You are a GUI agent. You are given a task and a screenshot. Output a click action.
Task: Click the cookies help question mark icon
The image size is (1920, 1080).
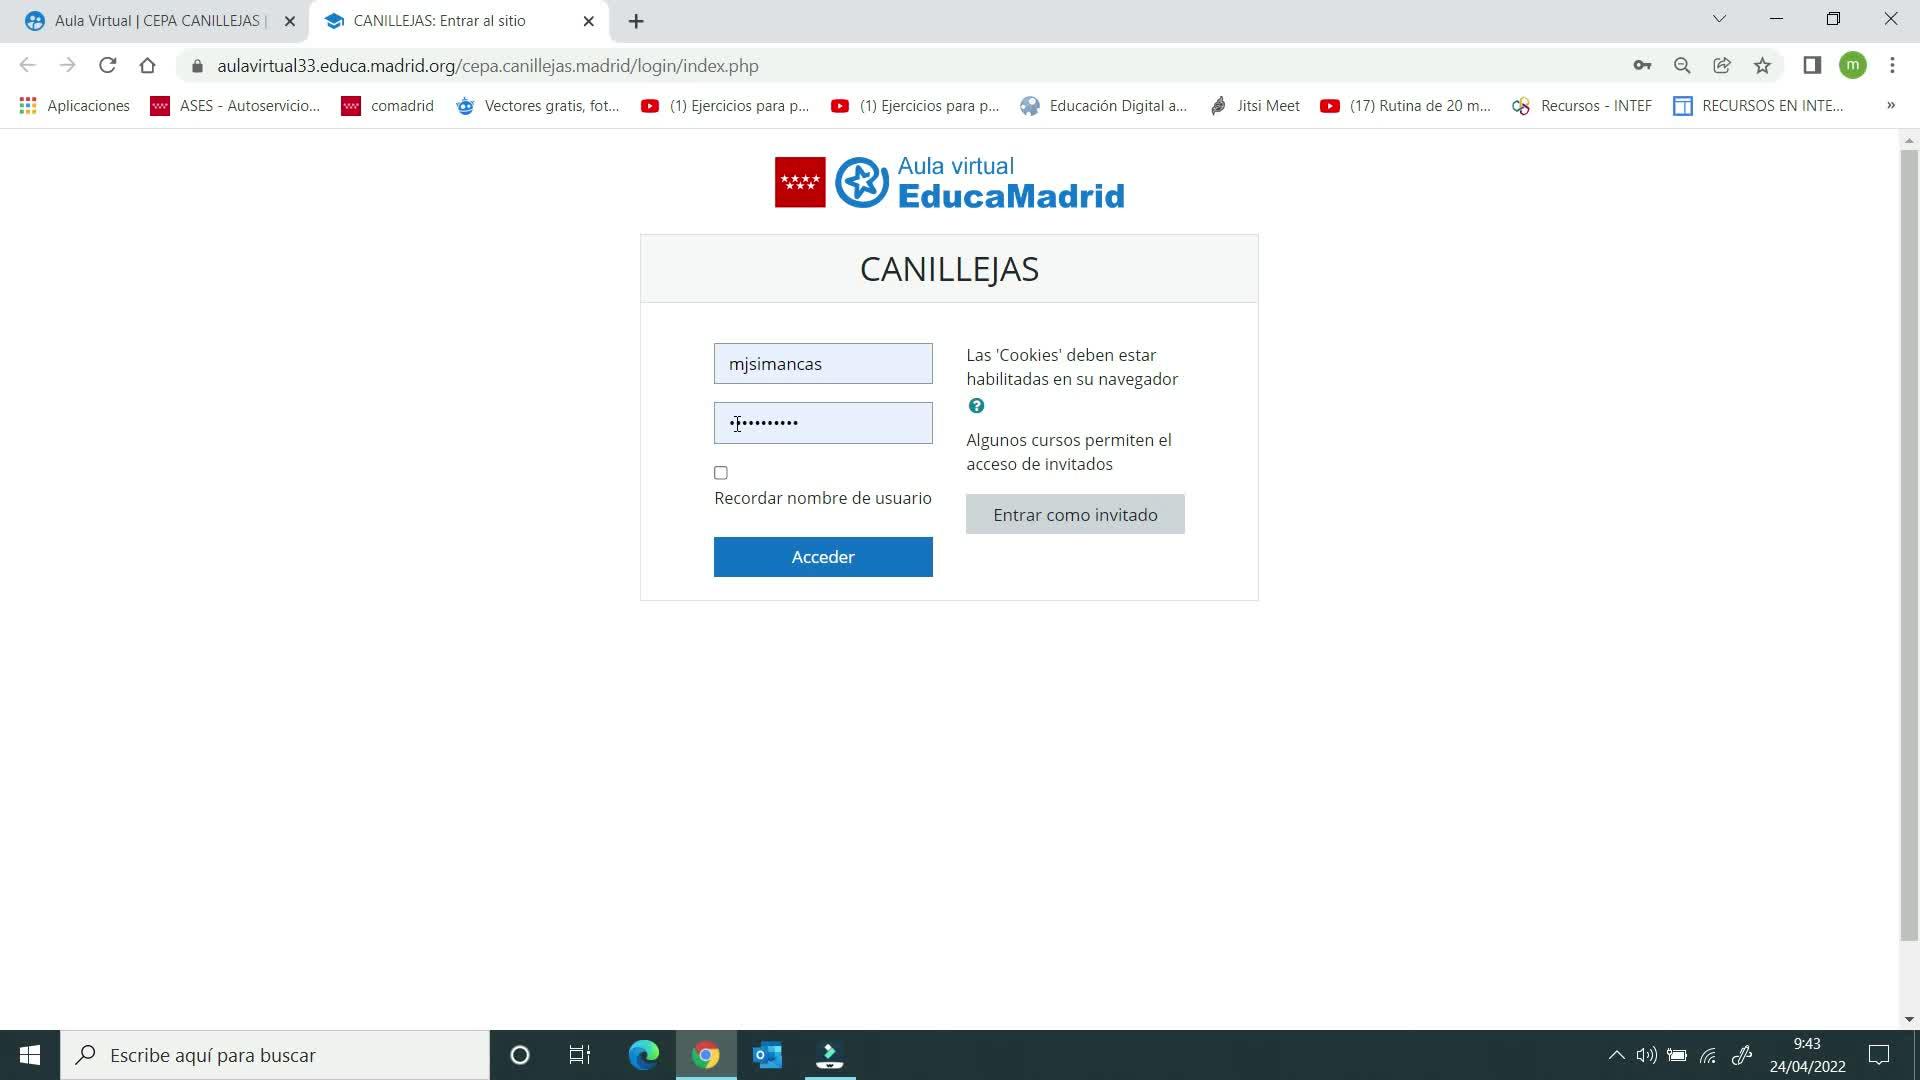[976, 406]
